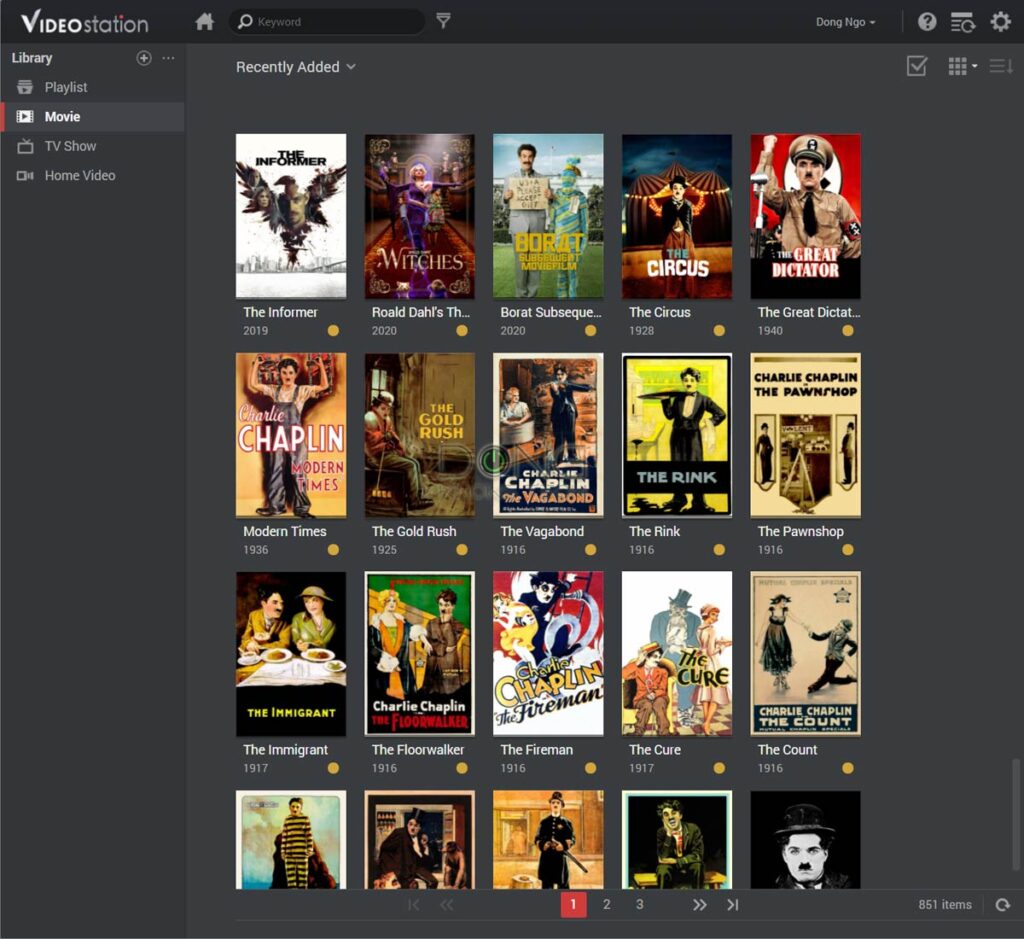
Task: Toggle watched status dot for The Informer
Action: (x=333, y=330)
